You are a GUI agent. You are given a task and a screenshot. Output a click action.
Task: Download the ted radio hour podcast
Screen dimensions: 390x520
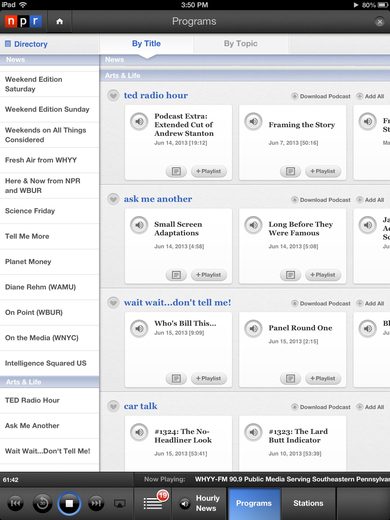[321, 96]
